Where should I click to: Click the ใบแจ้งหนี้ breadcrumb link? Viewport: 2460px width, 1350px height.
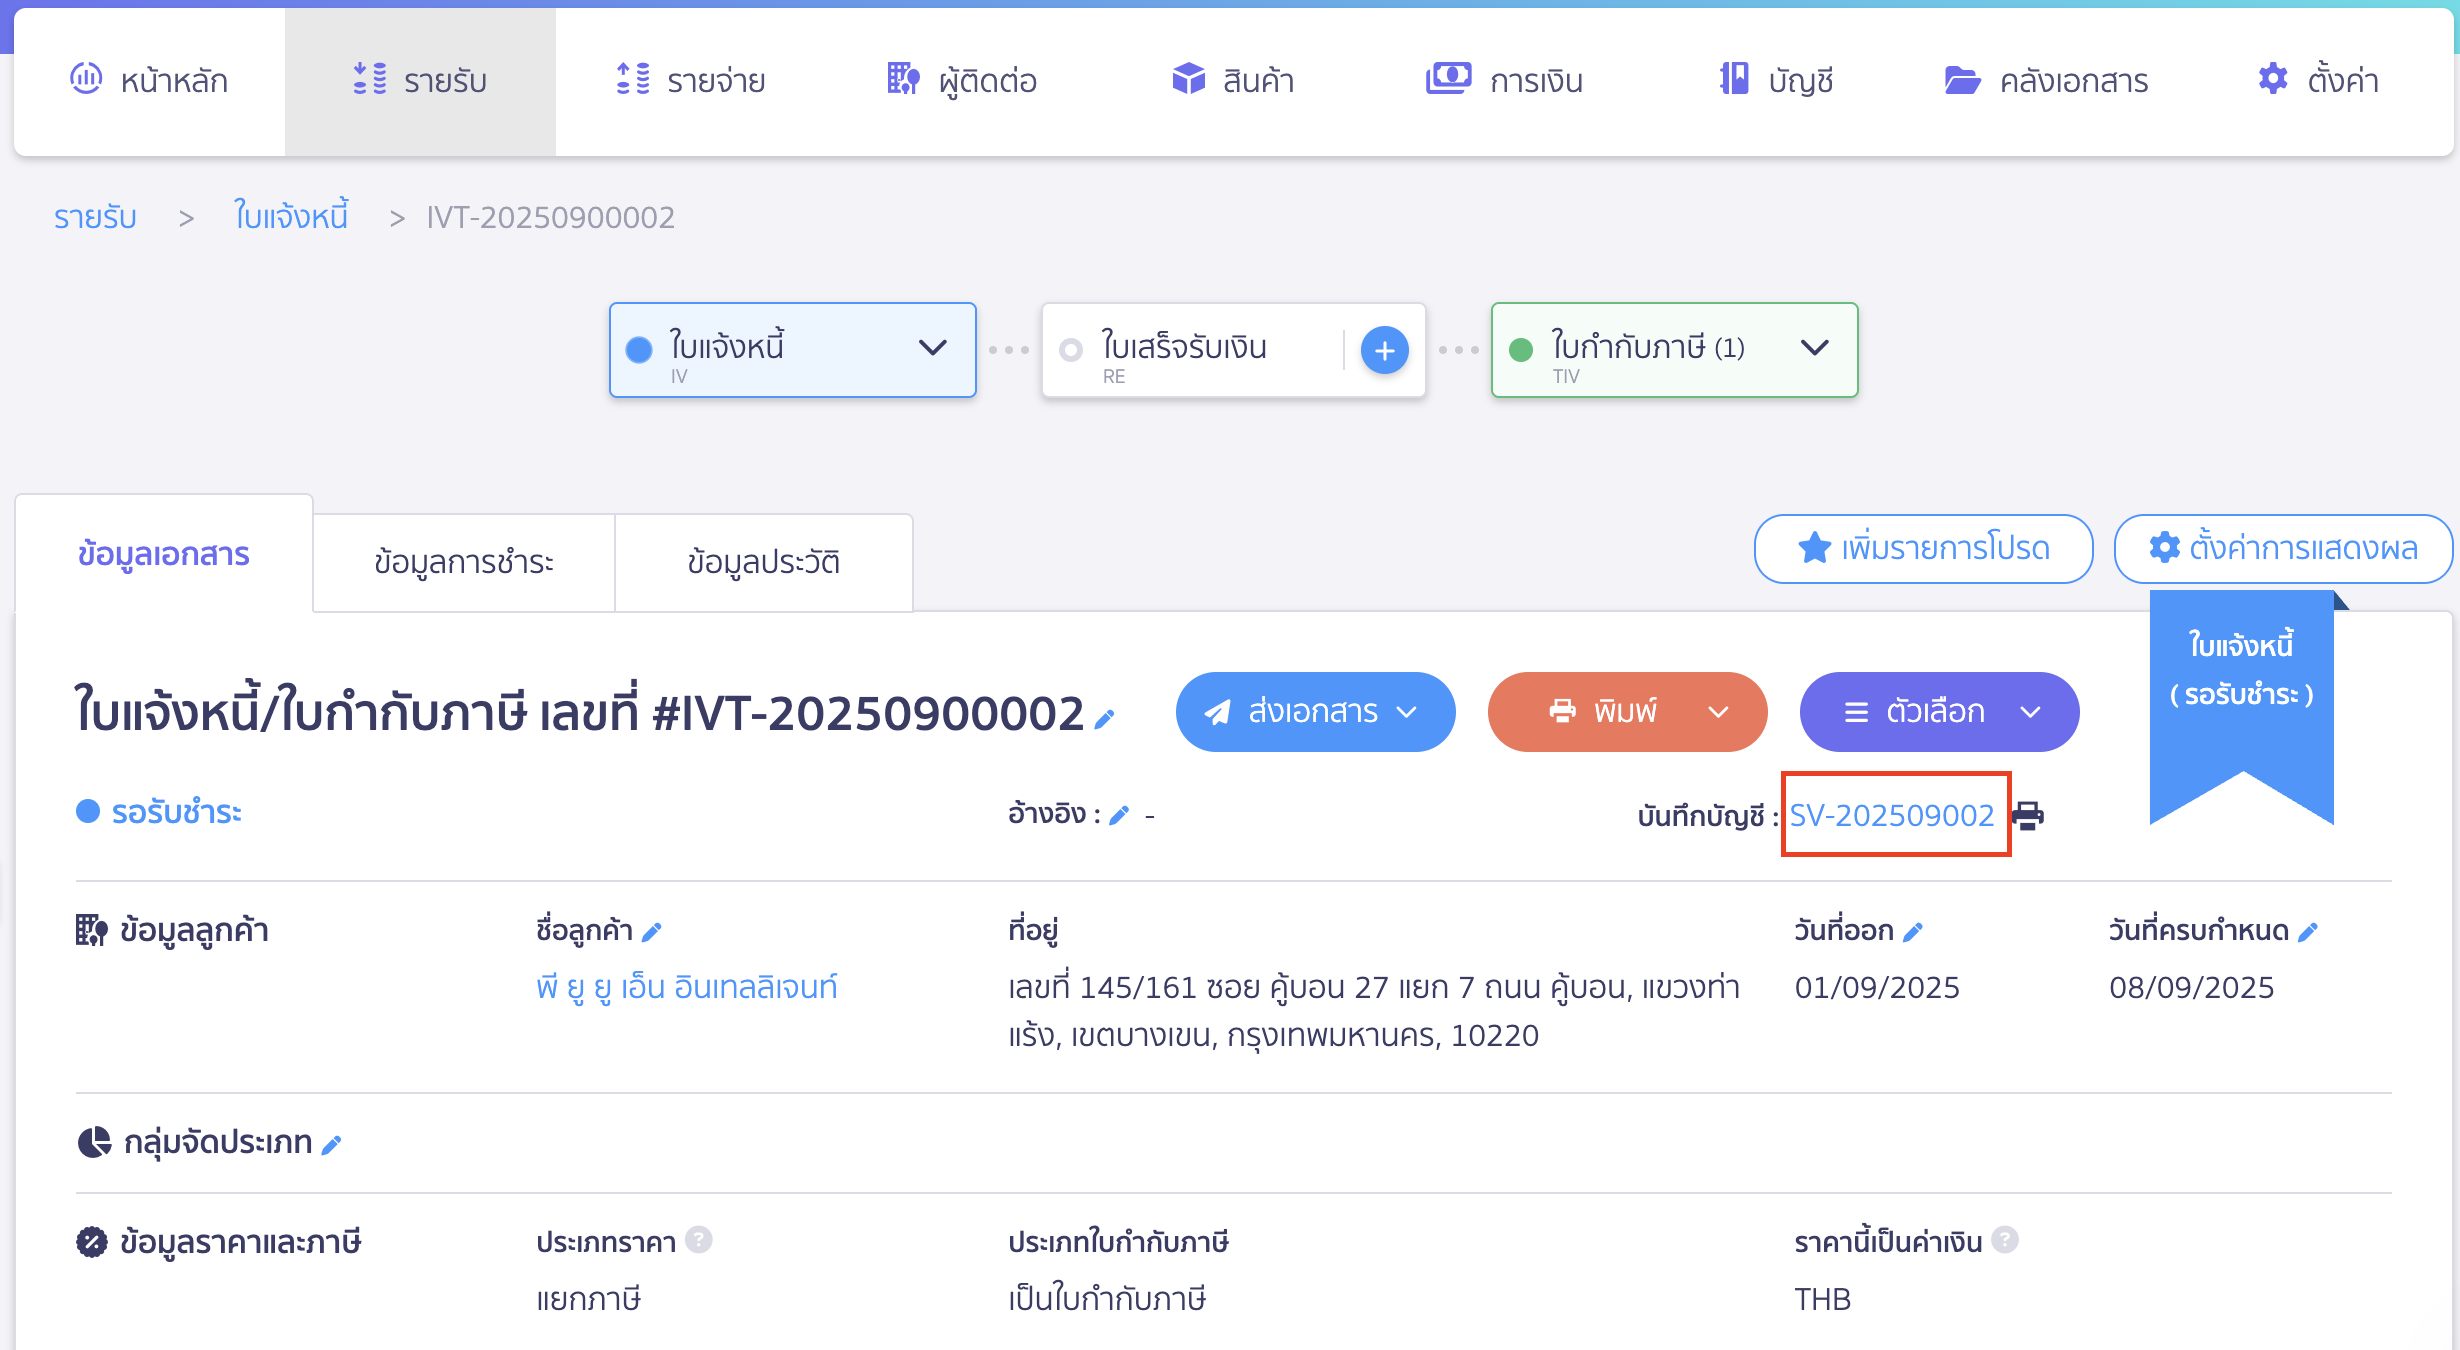[x=291, y=216]
